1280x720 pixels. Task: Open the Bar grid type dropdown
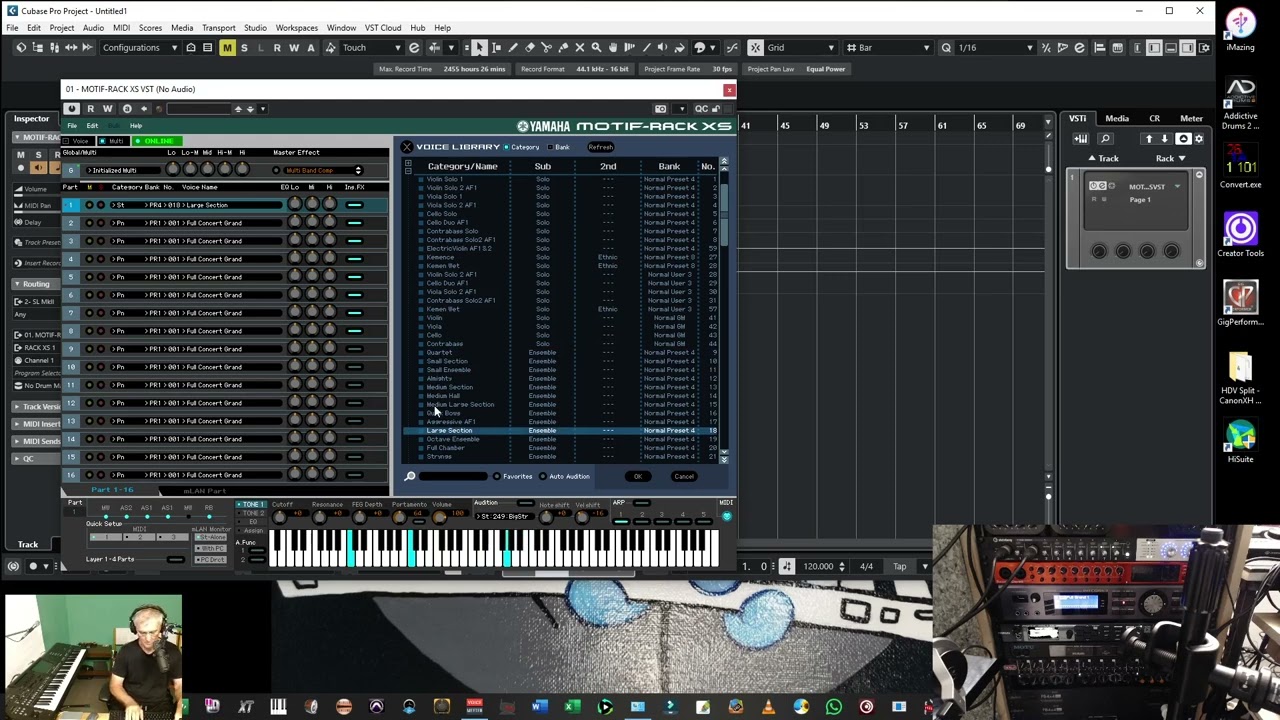tap(889, 47)
